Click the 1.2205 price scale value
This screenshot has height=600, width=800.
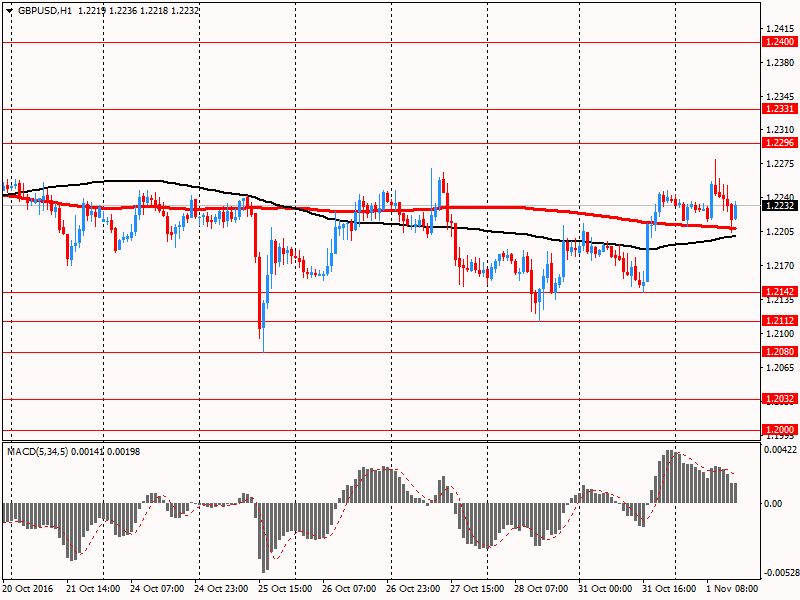coord(780,232)
